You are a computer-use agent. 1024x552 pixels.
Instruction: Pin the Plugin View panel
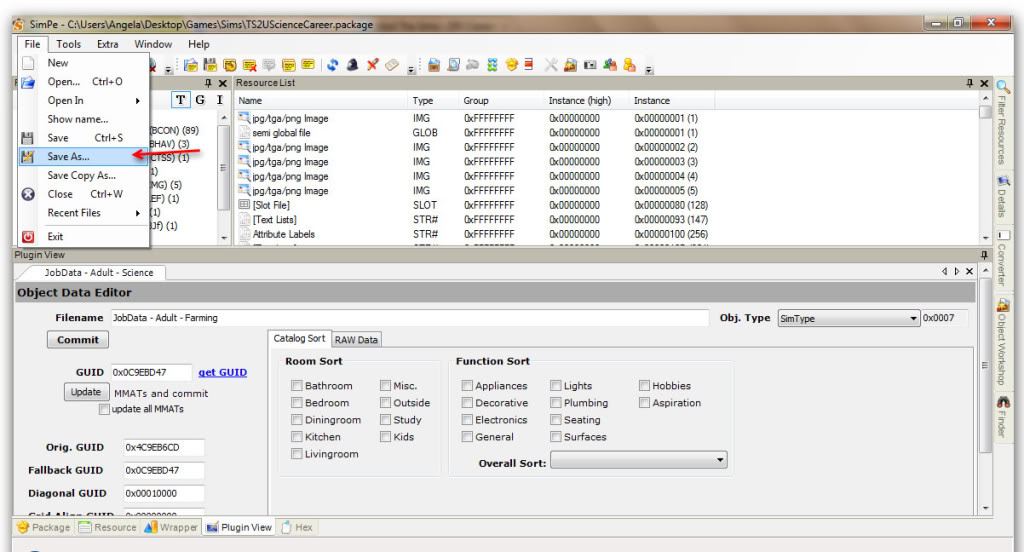tap(984, 255)
